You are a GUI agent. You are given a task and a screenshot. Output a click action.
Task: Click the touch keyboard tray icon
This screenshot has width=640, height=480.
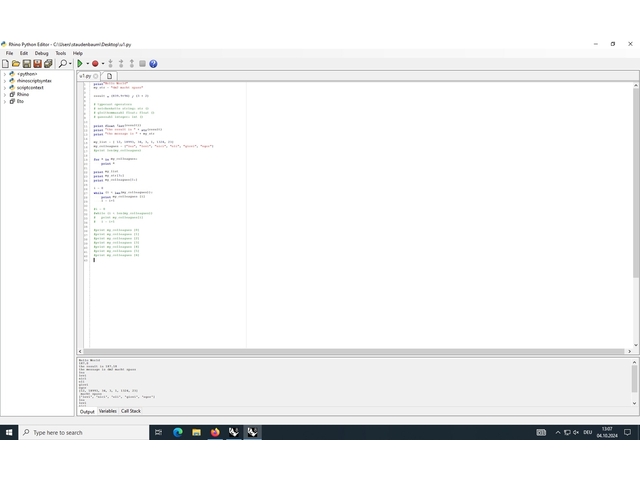coord(541,432)
